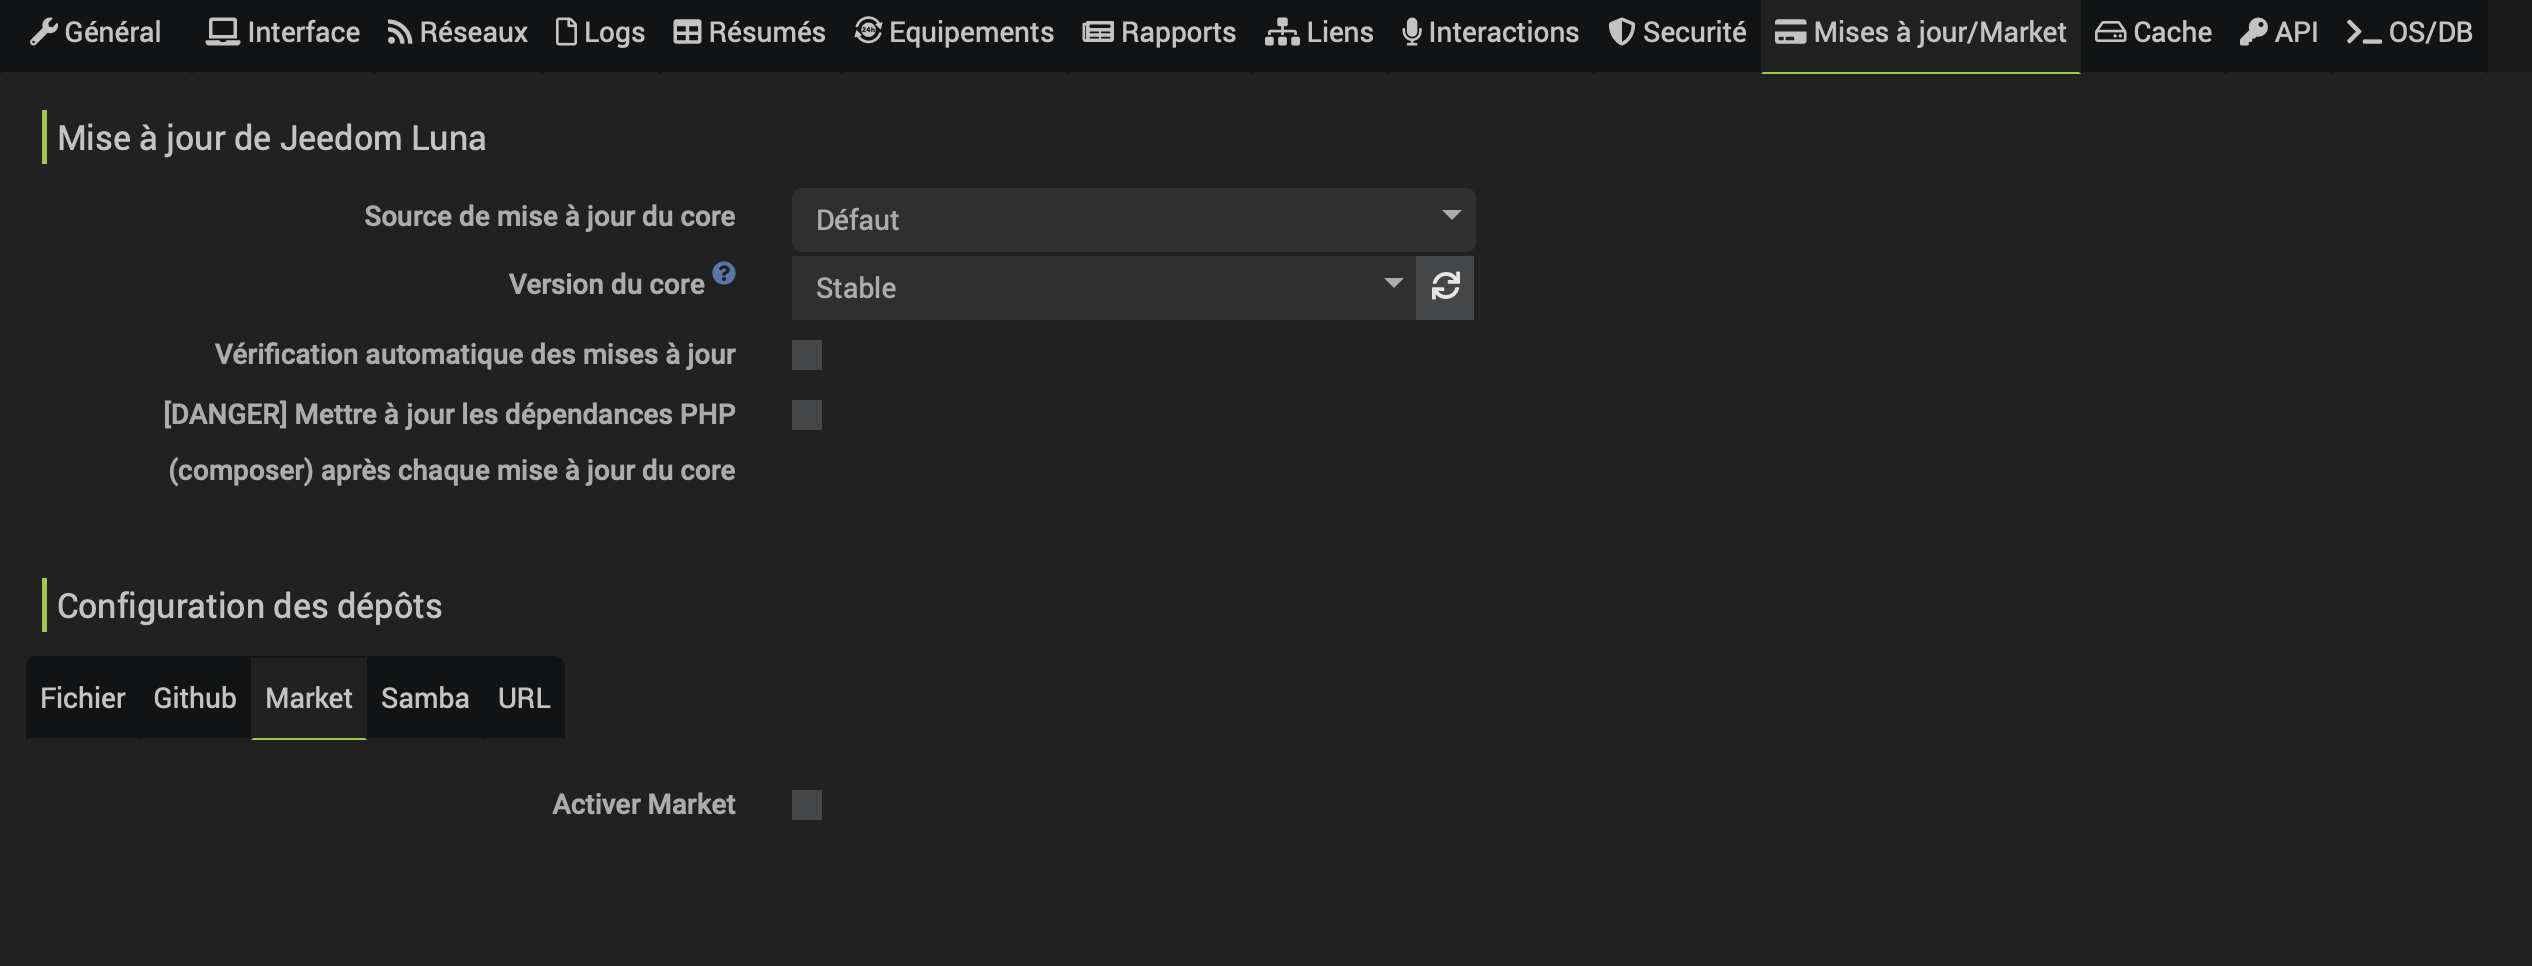Viewport: 2532px width, 966px height.
Task: Switch to the Github repository tab
Action: pyautogui.click(x=195, y=698)
